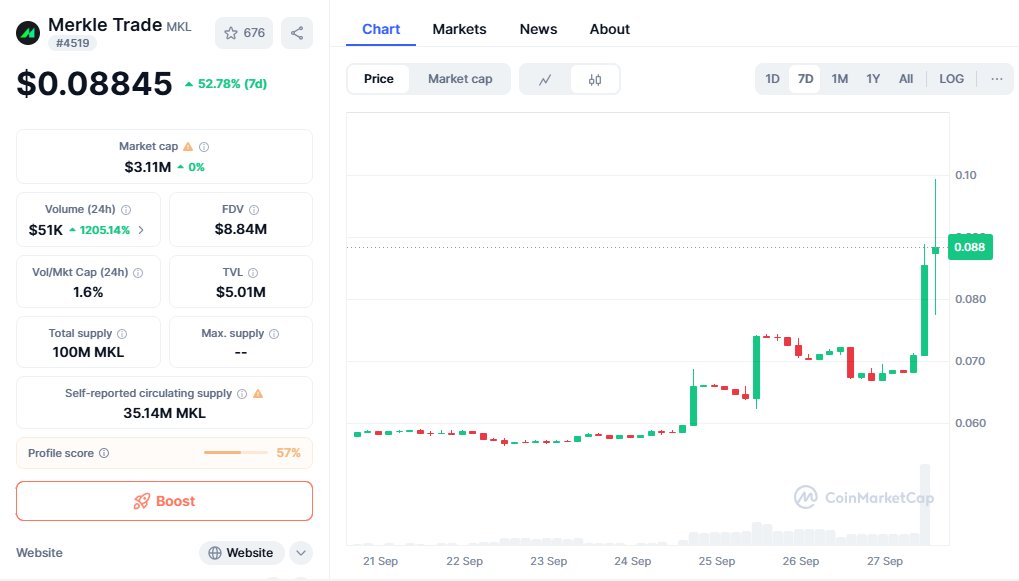
Task: Toggle LOG scale on chart
Action: click(951, 79)
